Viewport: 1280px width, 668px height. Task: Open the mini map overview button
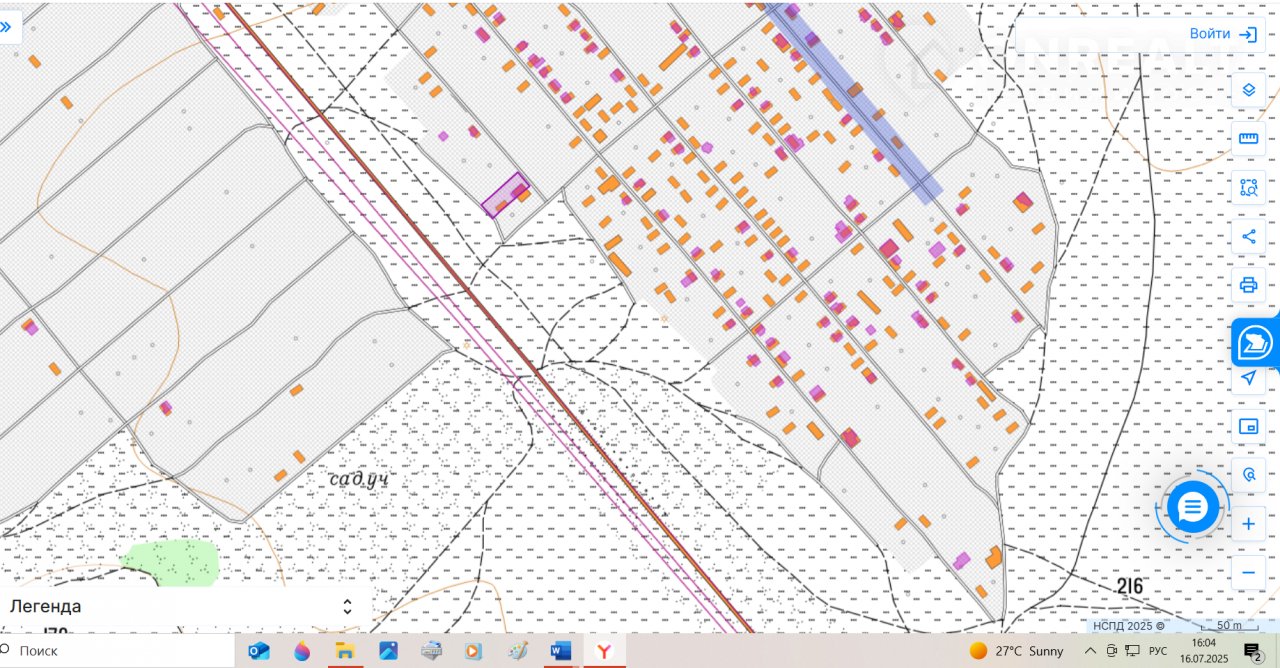(1248, 427)
